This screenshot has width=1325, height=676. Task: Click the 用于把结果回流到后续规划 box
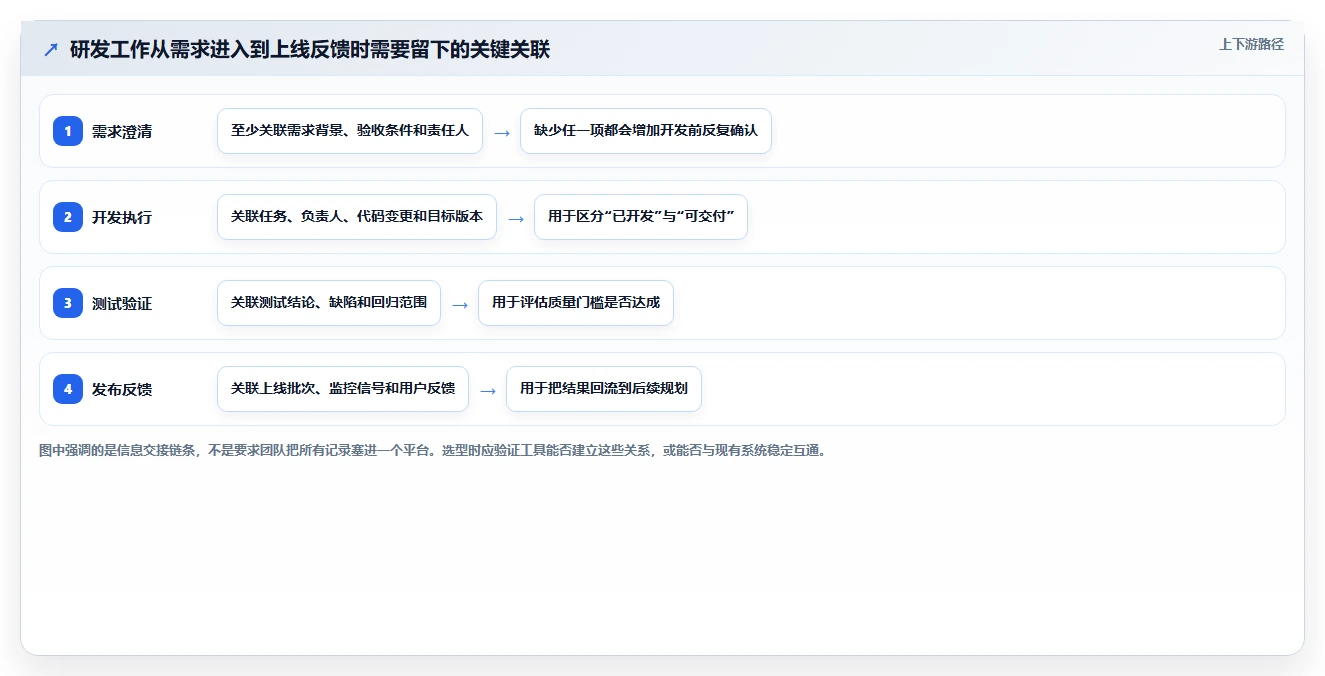[604, 389]
